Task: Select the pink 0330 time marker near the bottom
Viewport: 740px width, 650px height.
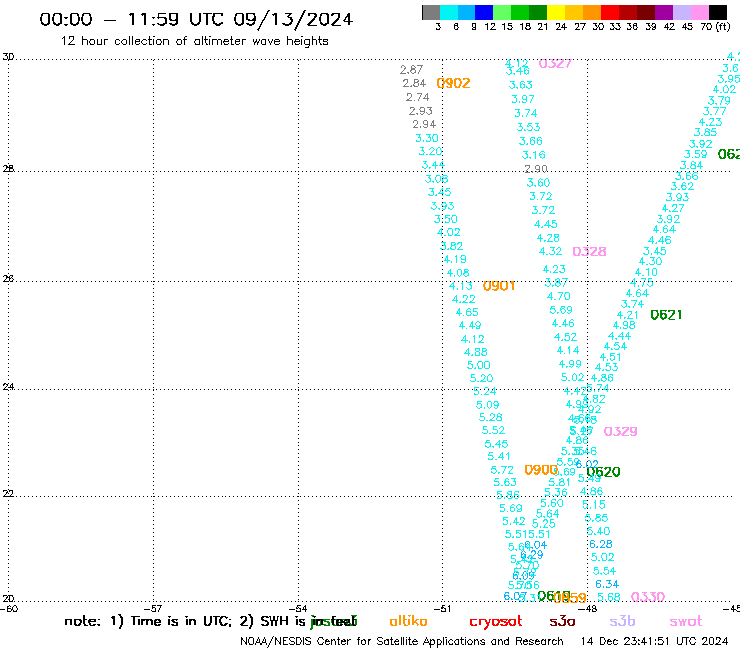Action: click(648, 597)
